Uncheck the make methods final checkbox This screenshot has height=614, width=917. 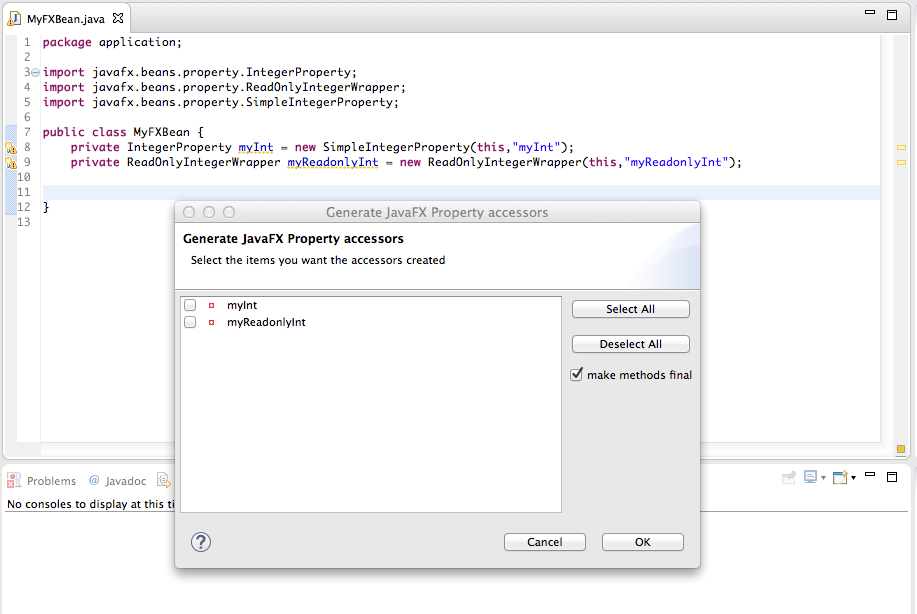point(577,375)
